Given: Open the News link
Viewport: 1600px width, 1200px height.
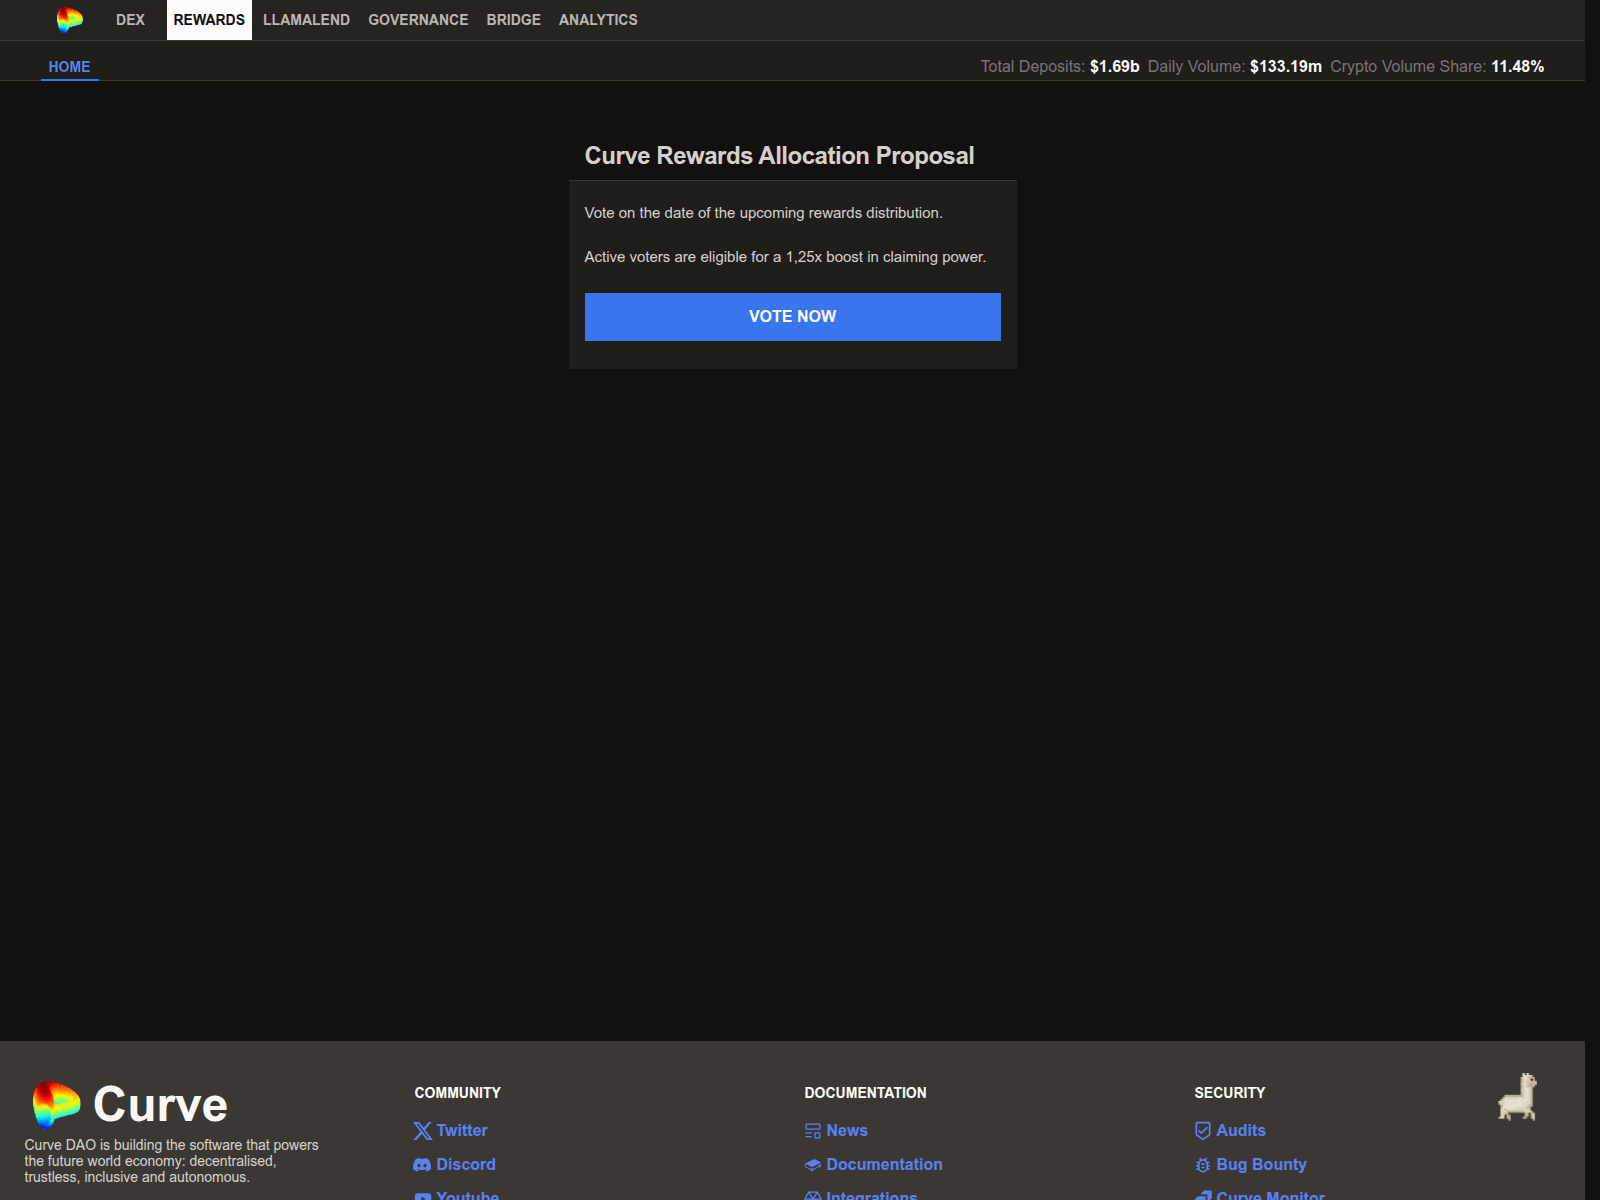Looking at the screenshot, I should coord(847,1131).
